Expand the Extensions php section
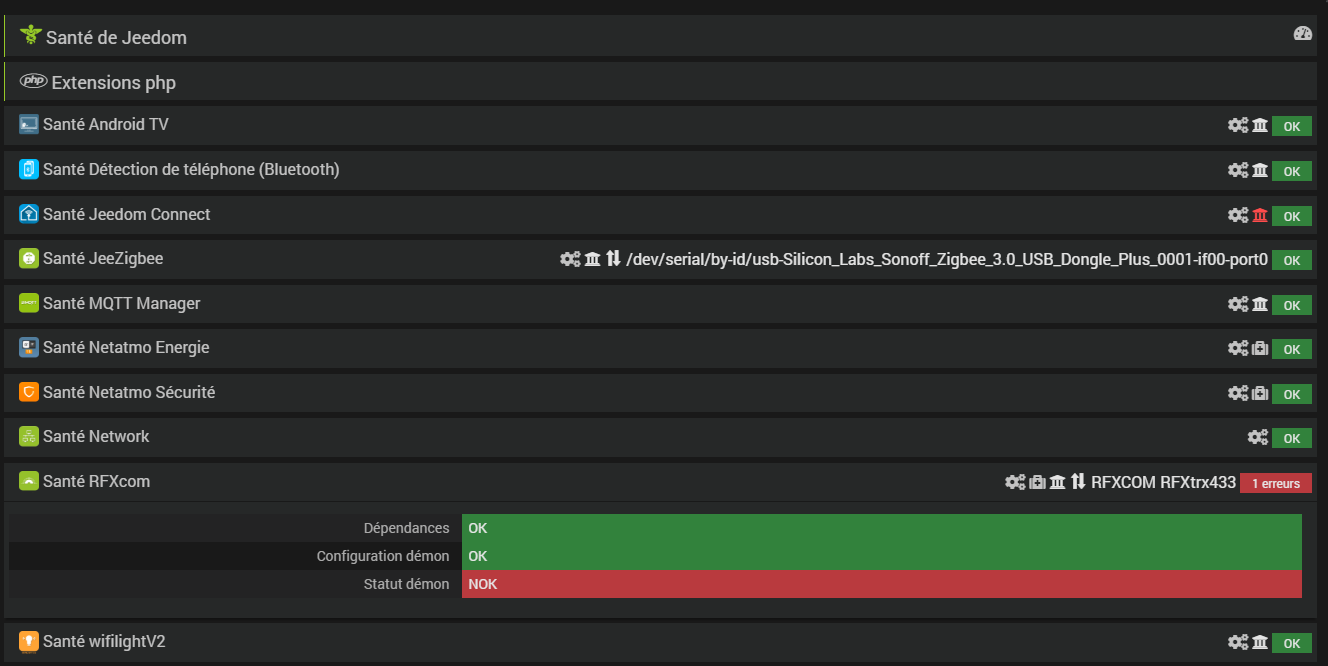Viewport: 1328px width, 666px height. pos(113,83)
